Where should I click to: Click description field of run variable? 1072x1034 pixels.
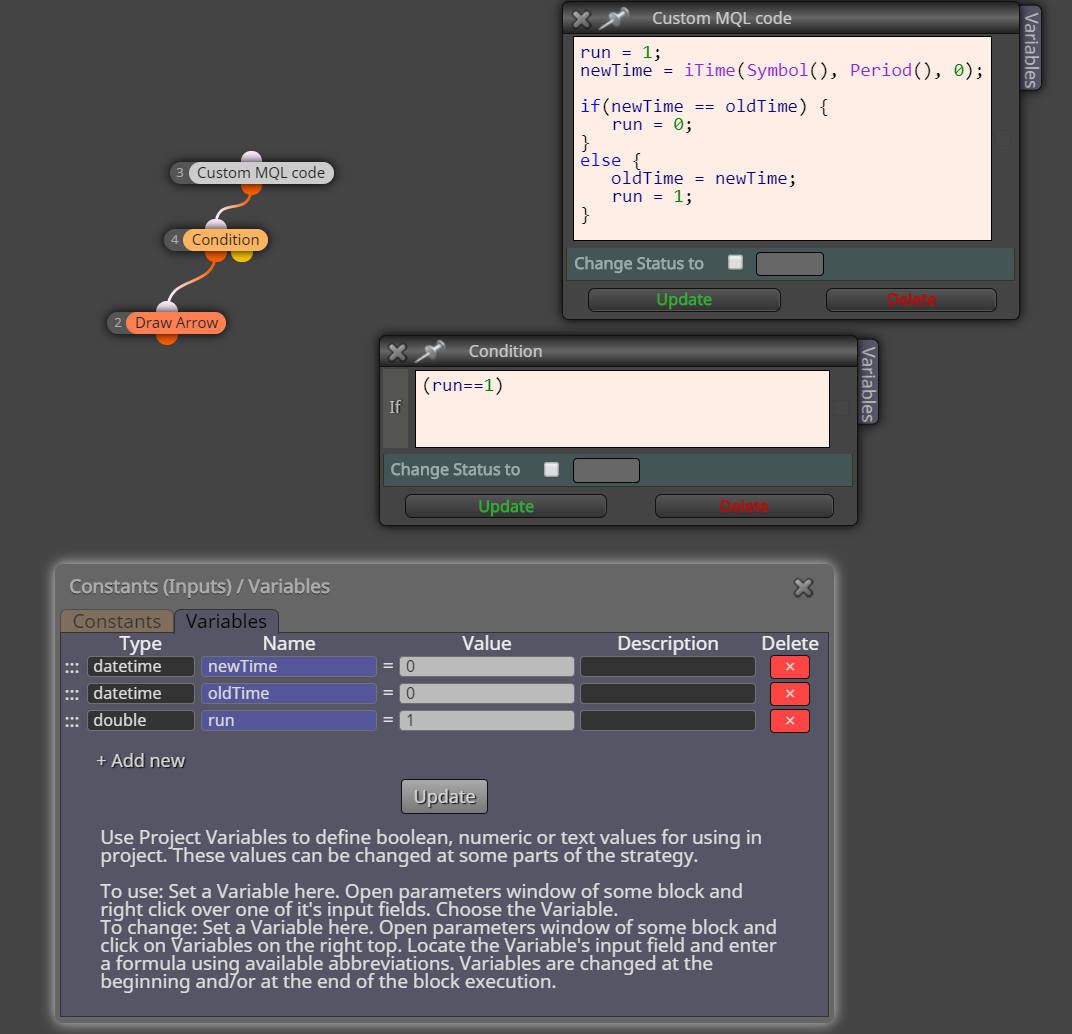pyautogui.click(x=668, y=721)
